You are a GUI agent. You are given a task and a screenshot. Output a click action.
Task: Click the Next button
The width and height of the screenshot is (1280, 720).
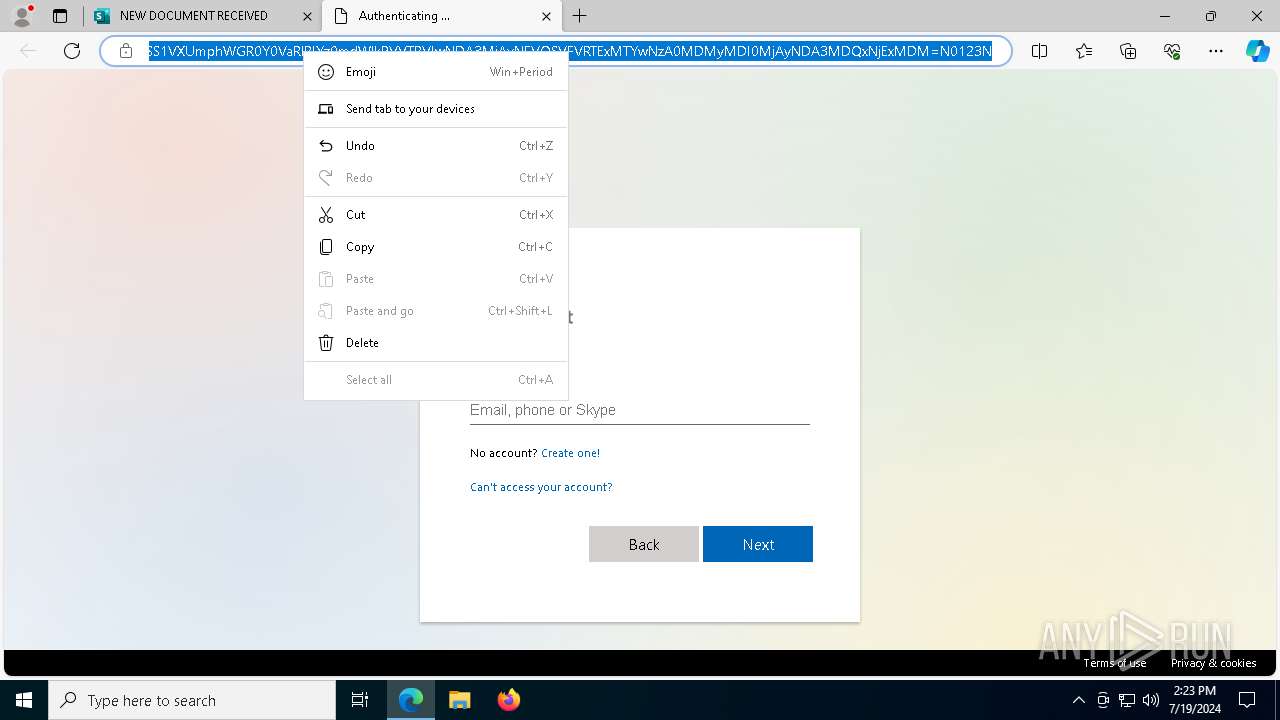coord(758,544)
